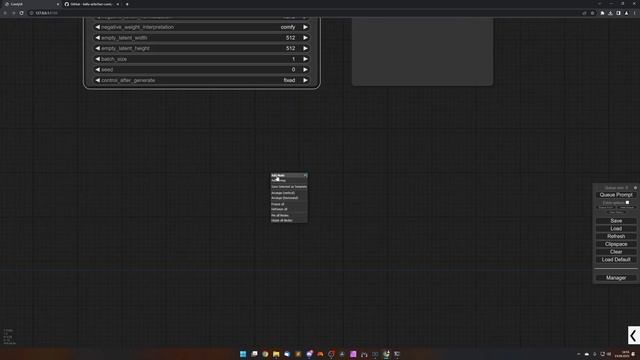Choose Unfreeze all in context menu
This screenshot has width=640, height=360.
click(x=289, y=209)
